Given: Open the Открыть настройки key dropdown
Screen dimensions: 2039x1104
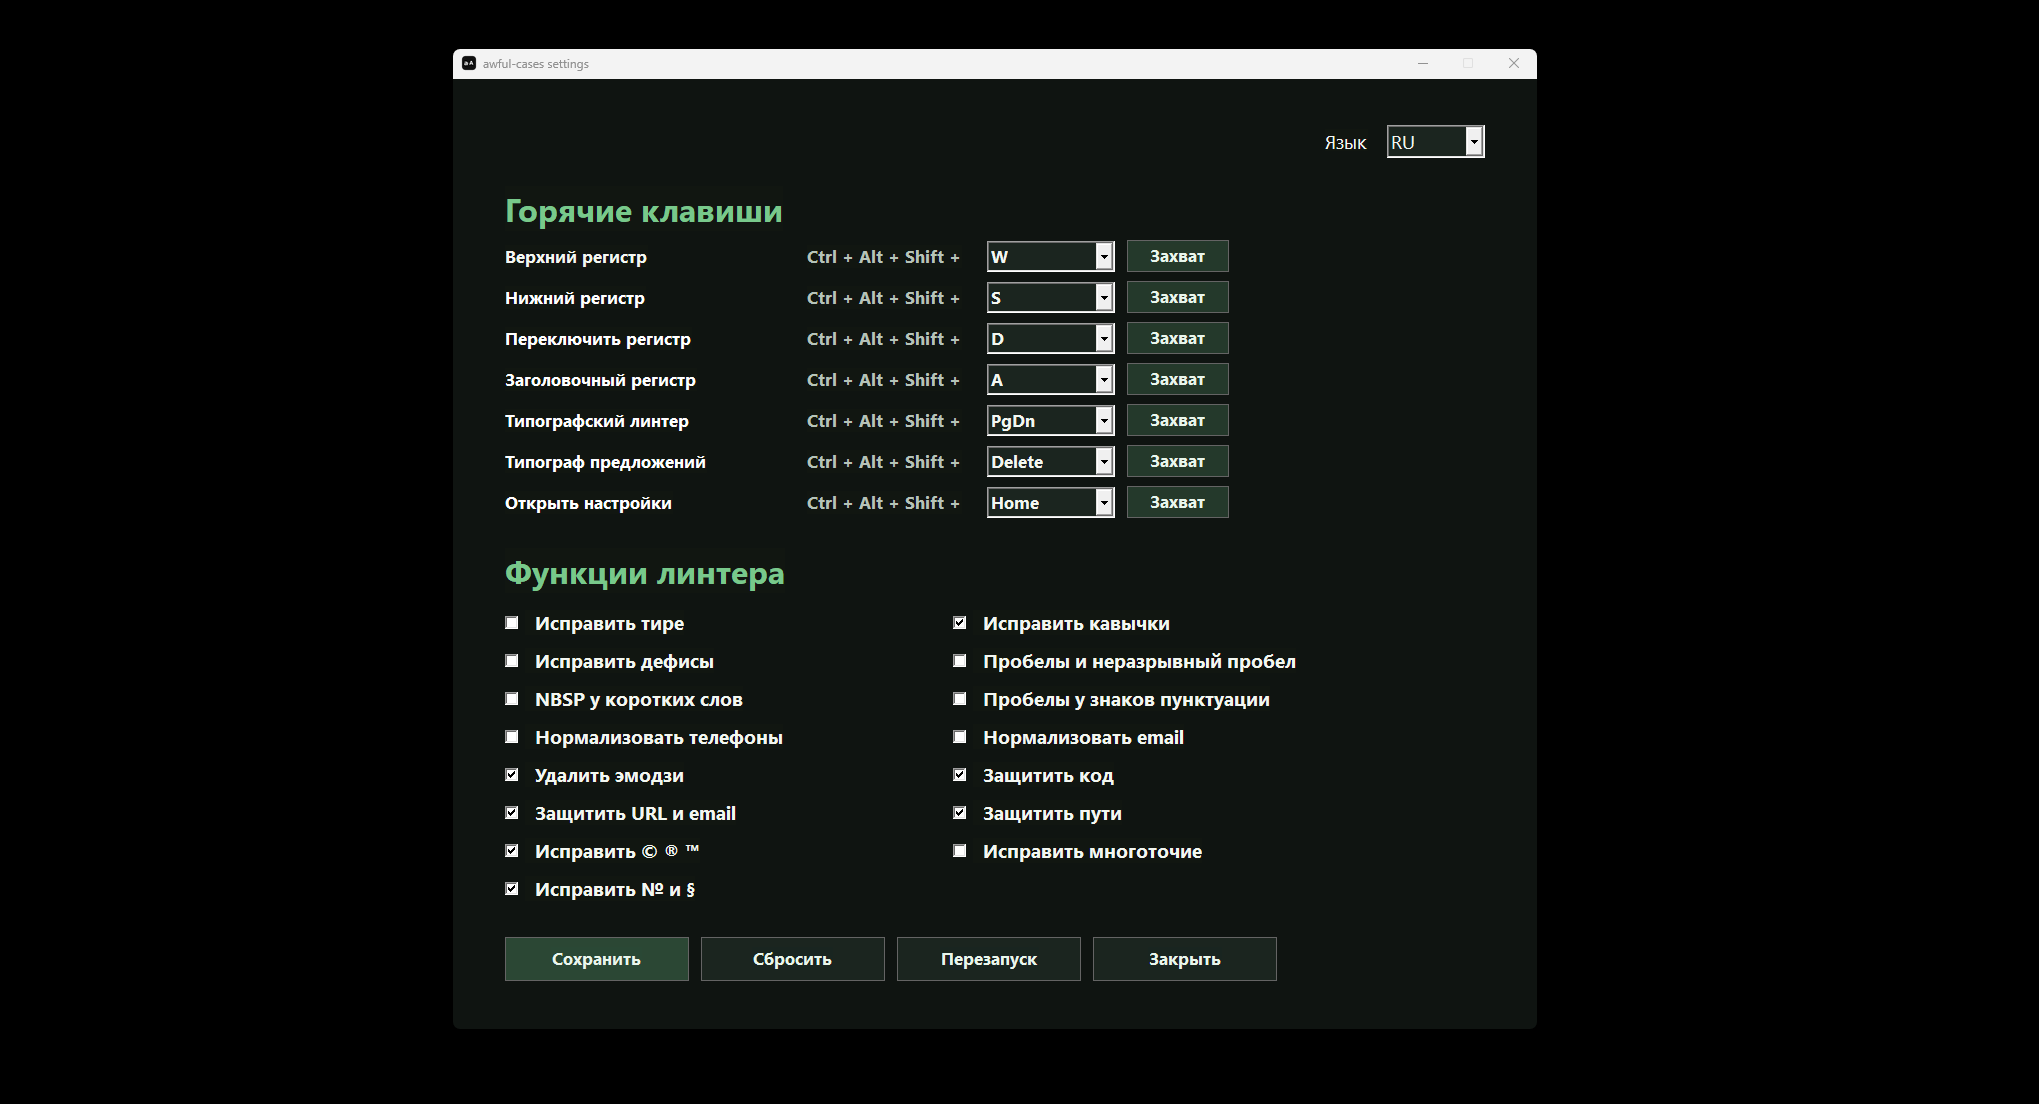Looking at the screenshot, I should [x=1050, y=503].
